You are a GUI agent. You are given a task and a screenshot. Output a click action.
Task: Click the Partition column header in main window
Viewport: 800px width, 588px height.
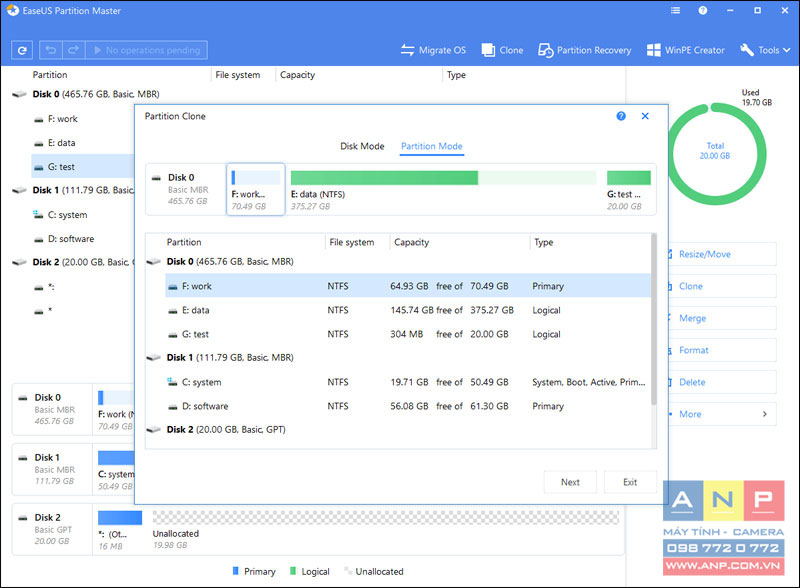click(x=50, y=75)
